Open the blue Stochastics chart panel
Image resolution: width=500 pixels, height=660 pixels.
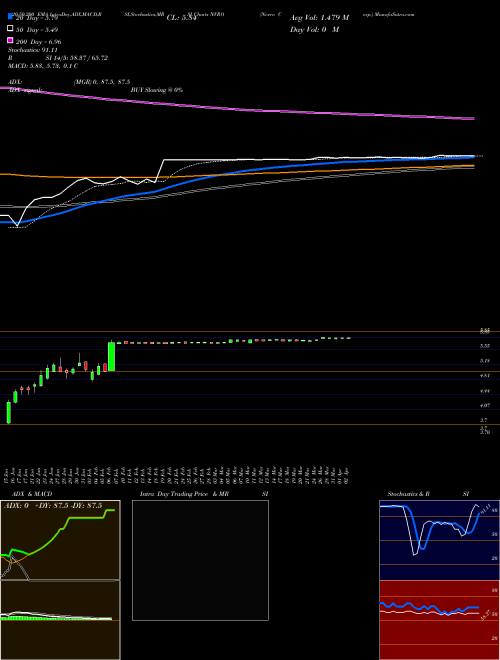pyautogui.click(x=439, y=540)
